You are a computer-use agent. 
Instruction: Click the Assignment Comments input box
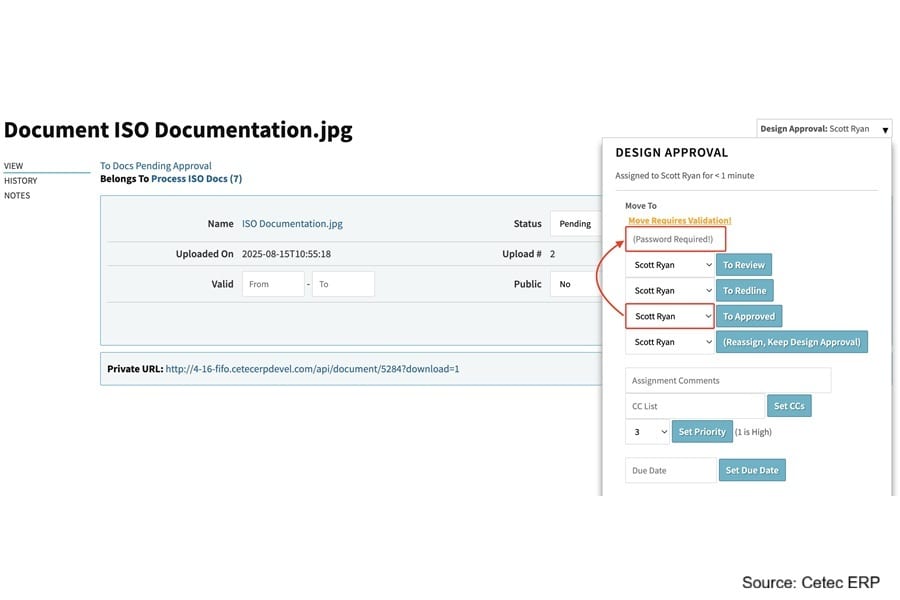(x=727, y=379)
